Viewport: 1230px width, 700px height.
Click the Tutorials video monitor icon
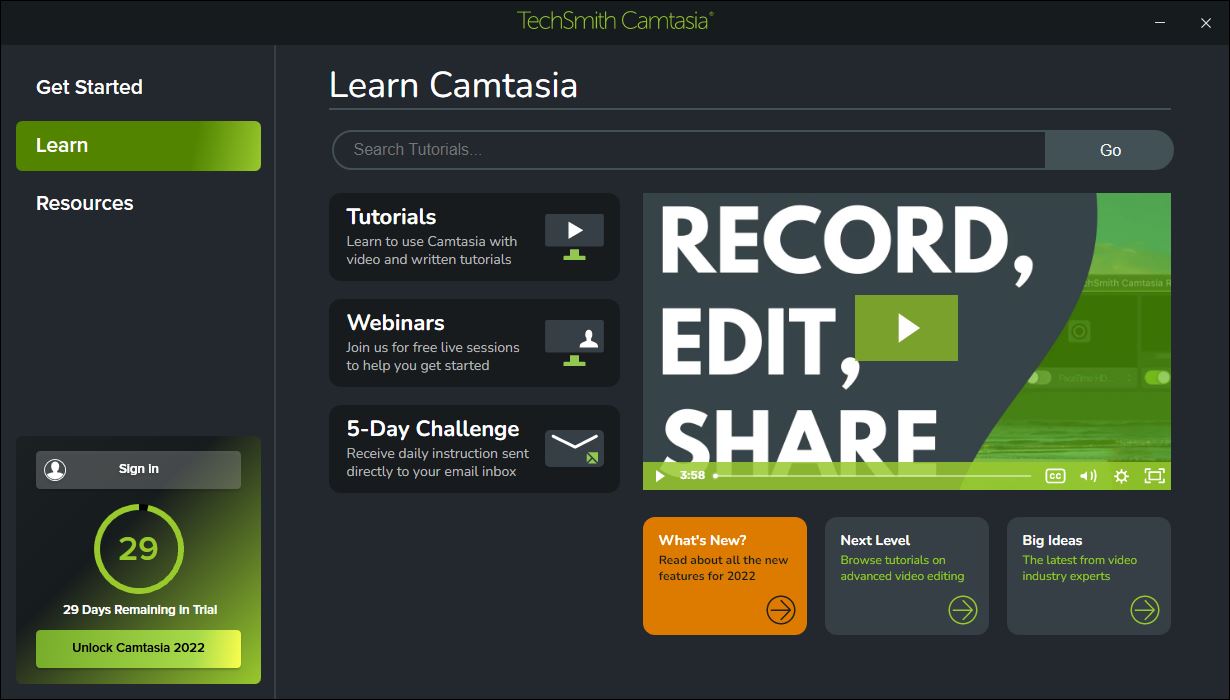click(574, 237)
